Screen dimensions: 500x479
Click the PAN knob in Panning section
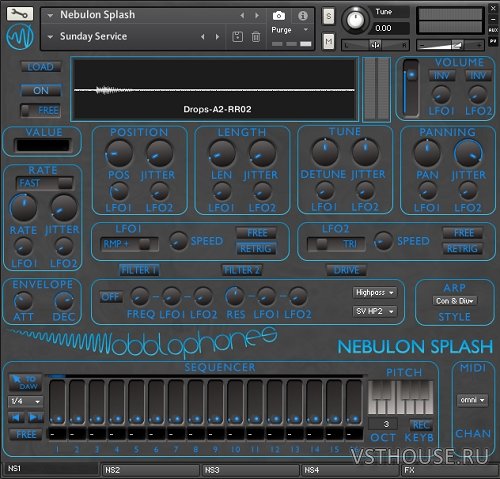427,153
